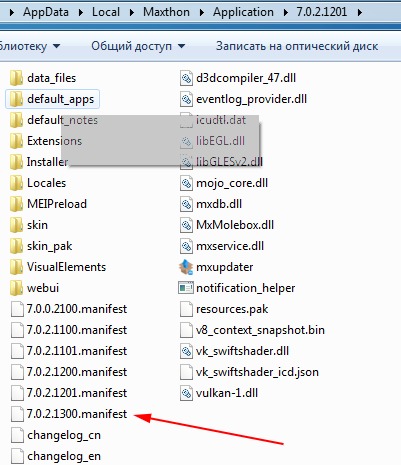The image size is (401, 465).
Task: Click the MEIPreload folder icon
Action: pyautogui.click(x=16, y=204)
